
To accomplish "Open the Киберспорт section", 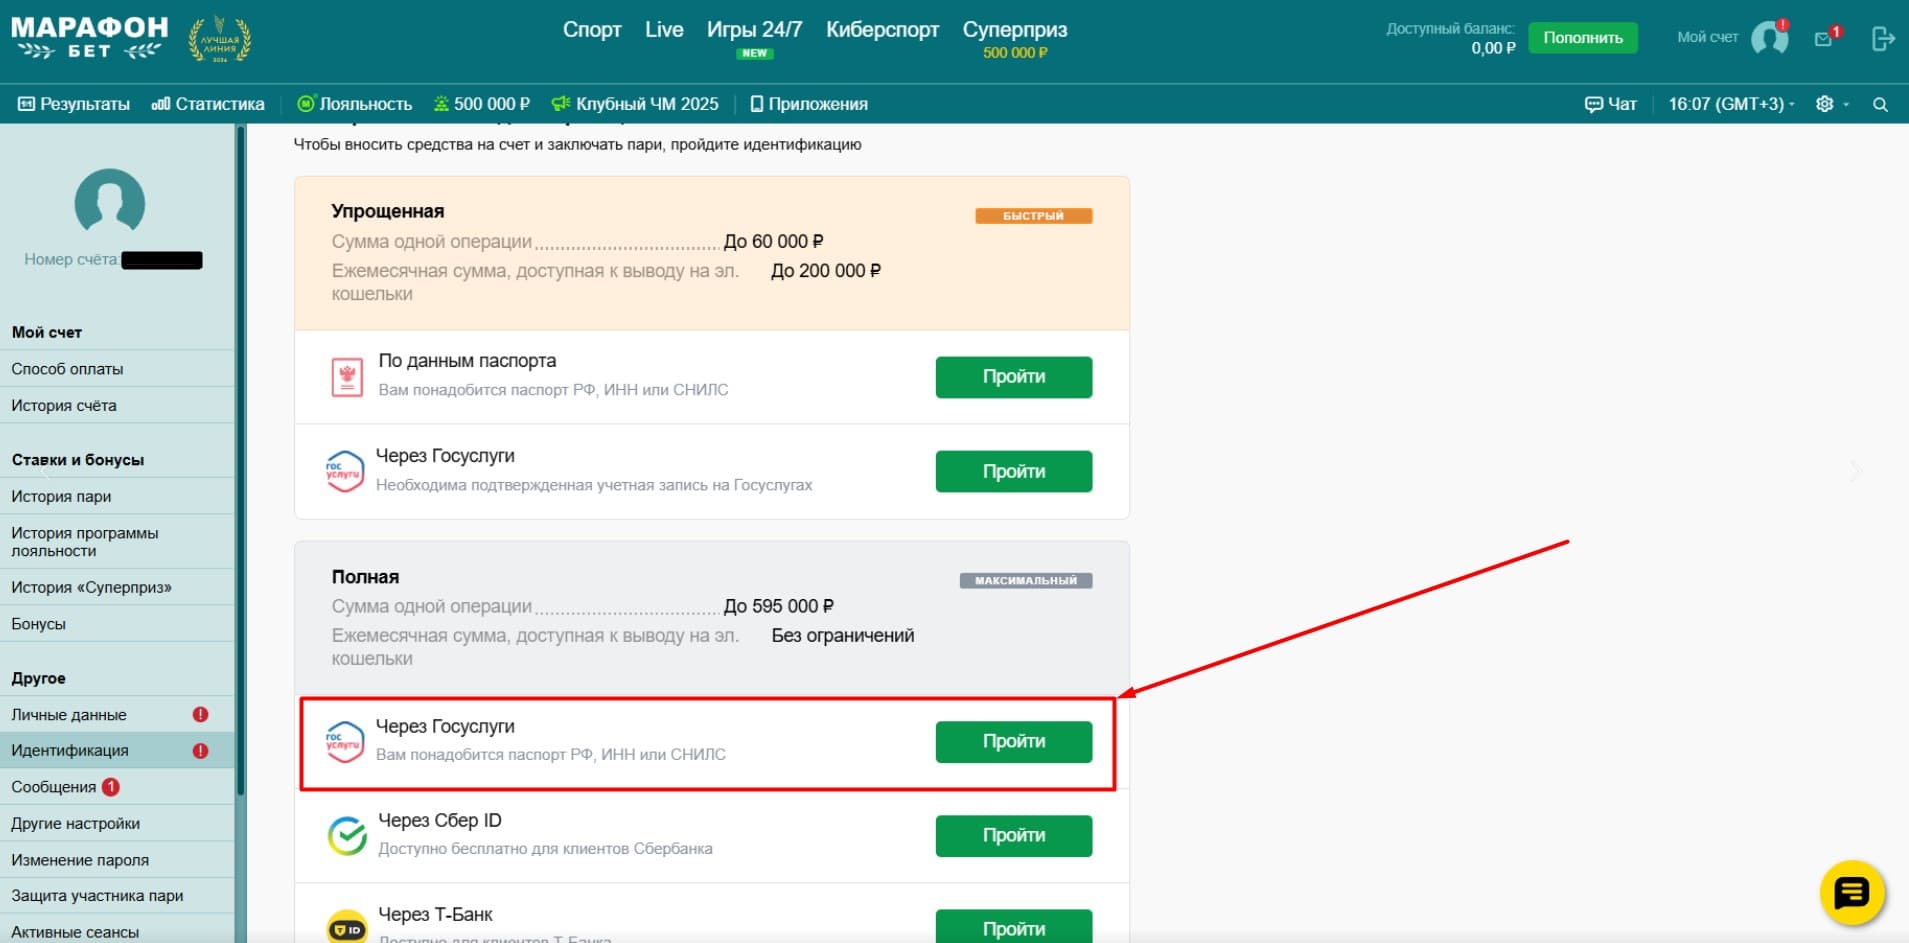I will click(x=882, y=30).
